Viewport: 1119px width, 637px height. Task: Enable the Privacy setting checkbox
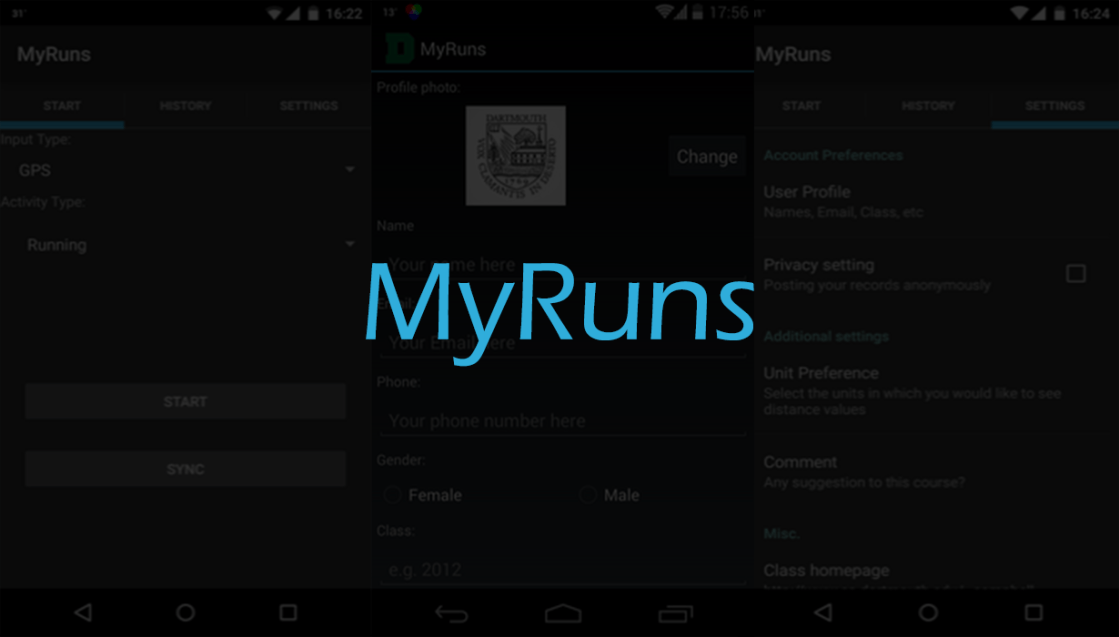[1075, 274]
